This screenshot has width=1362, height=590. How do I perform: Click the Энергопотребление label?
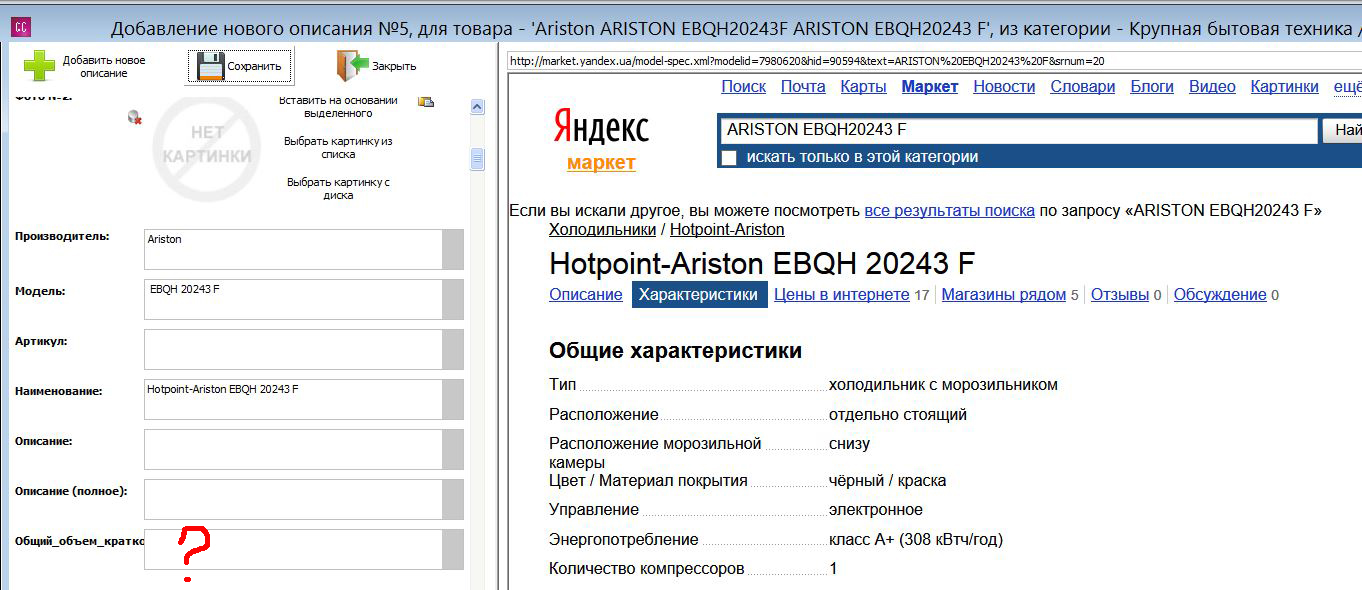[x=624, y=540]
